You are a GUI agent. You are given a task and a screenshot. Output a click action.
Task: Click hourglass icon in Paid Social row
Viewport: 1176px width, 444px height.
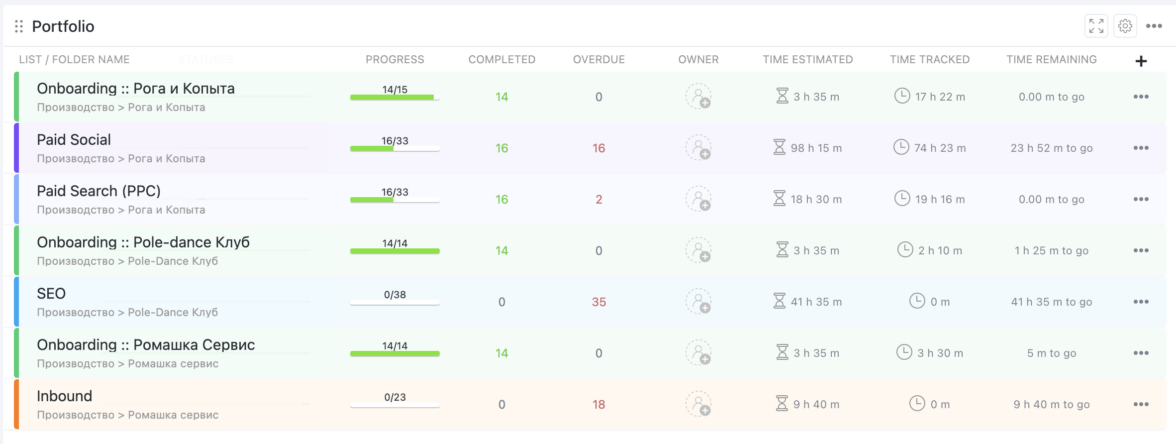(779, 147)
